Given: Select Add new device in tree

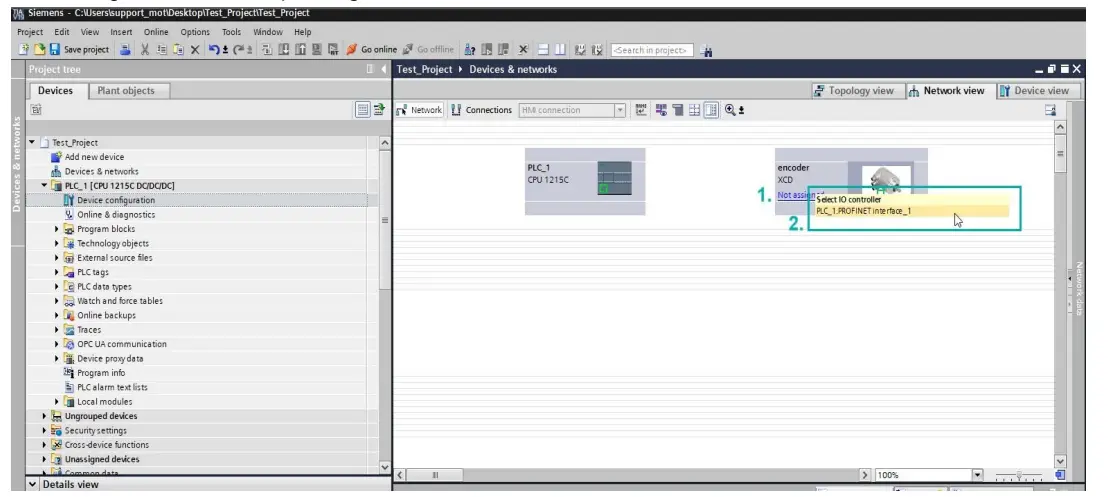Looking at the screenshot, I should pos(94,157).
